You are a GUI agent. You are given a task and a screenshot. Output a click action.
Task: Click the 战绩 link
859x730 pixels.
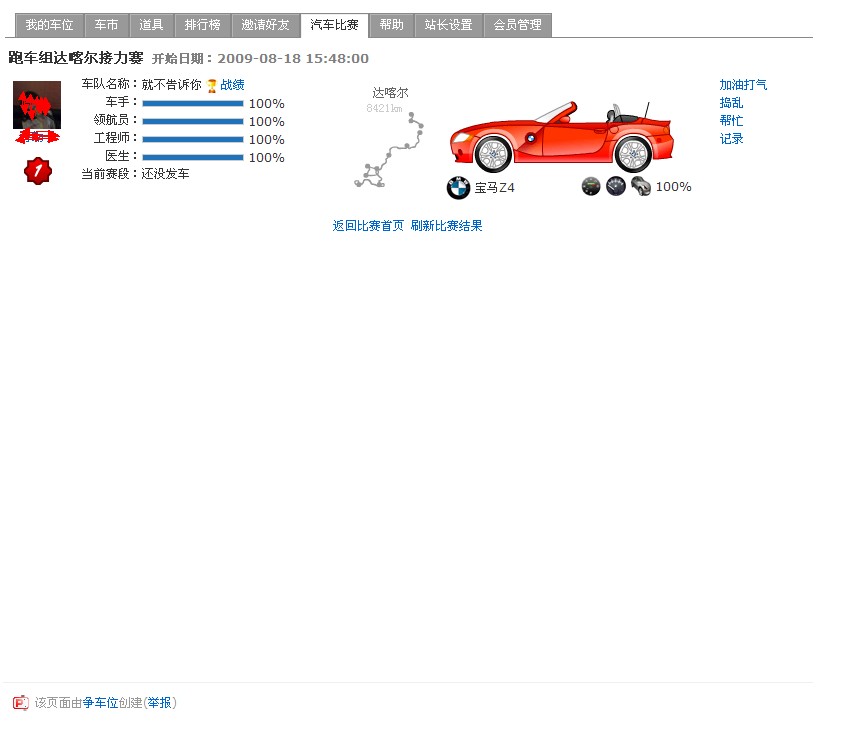coord(232,85)
